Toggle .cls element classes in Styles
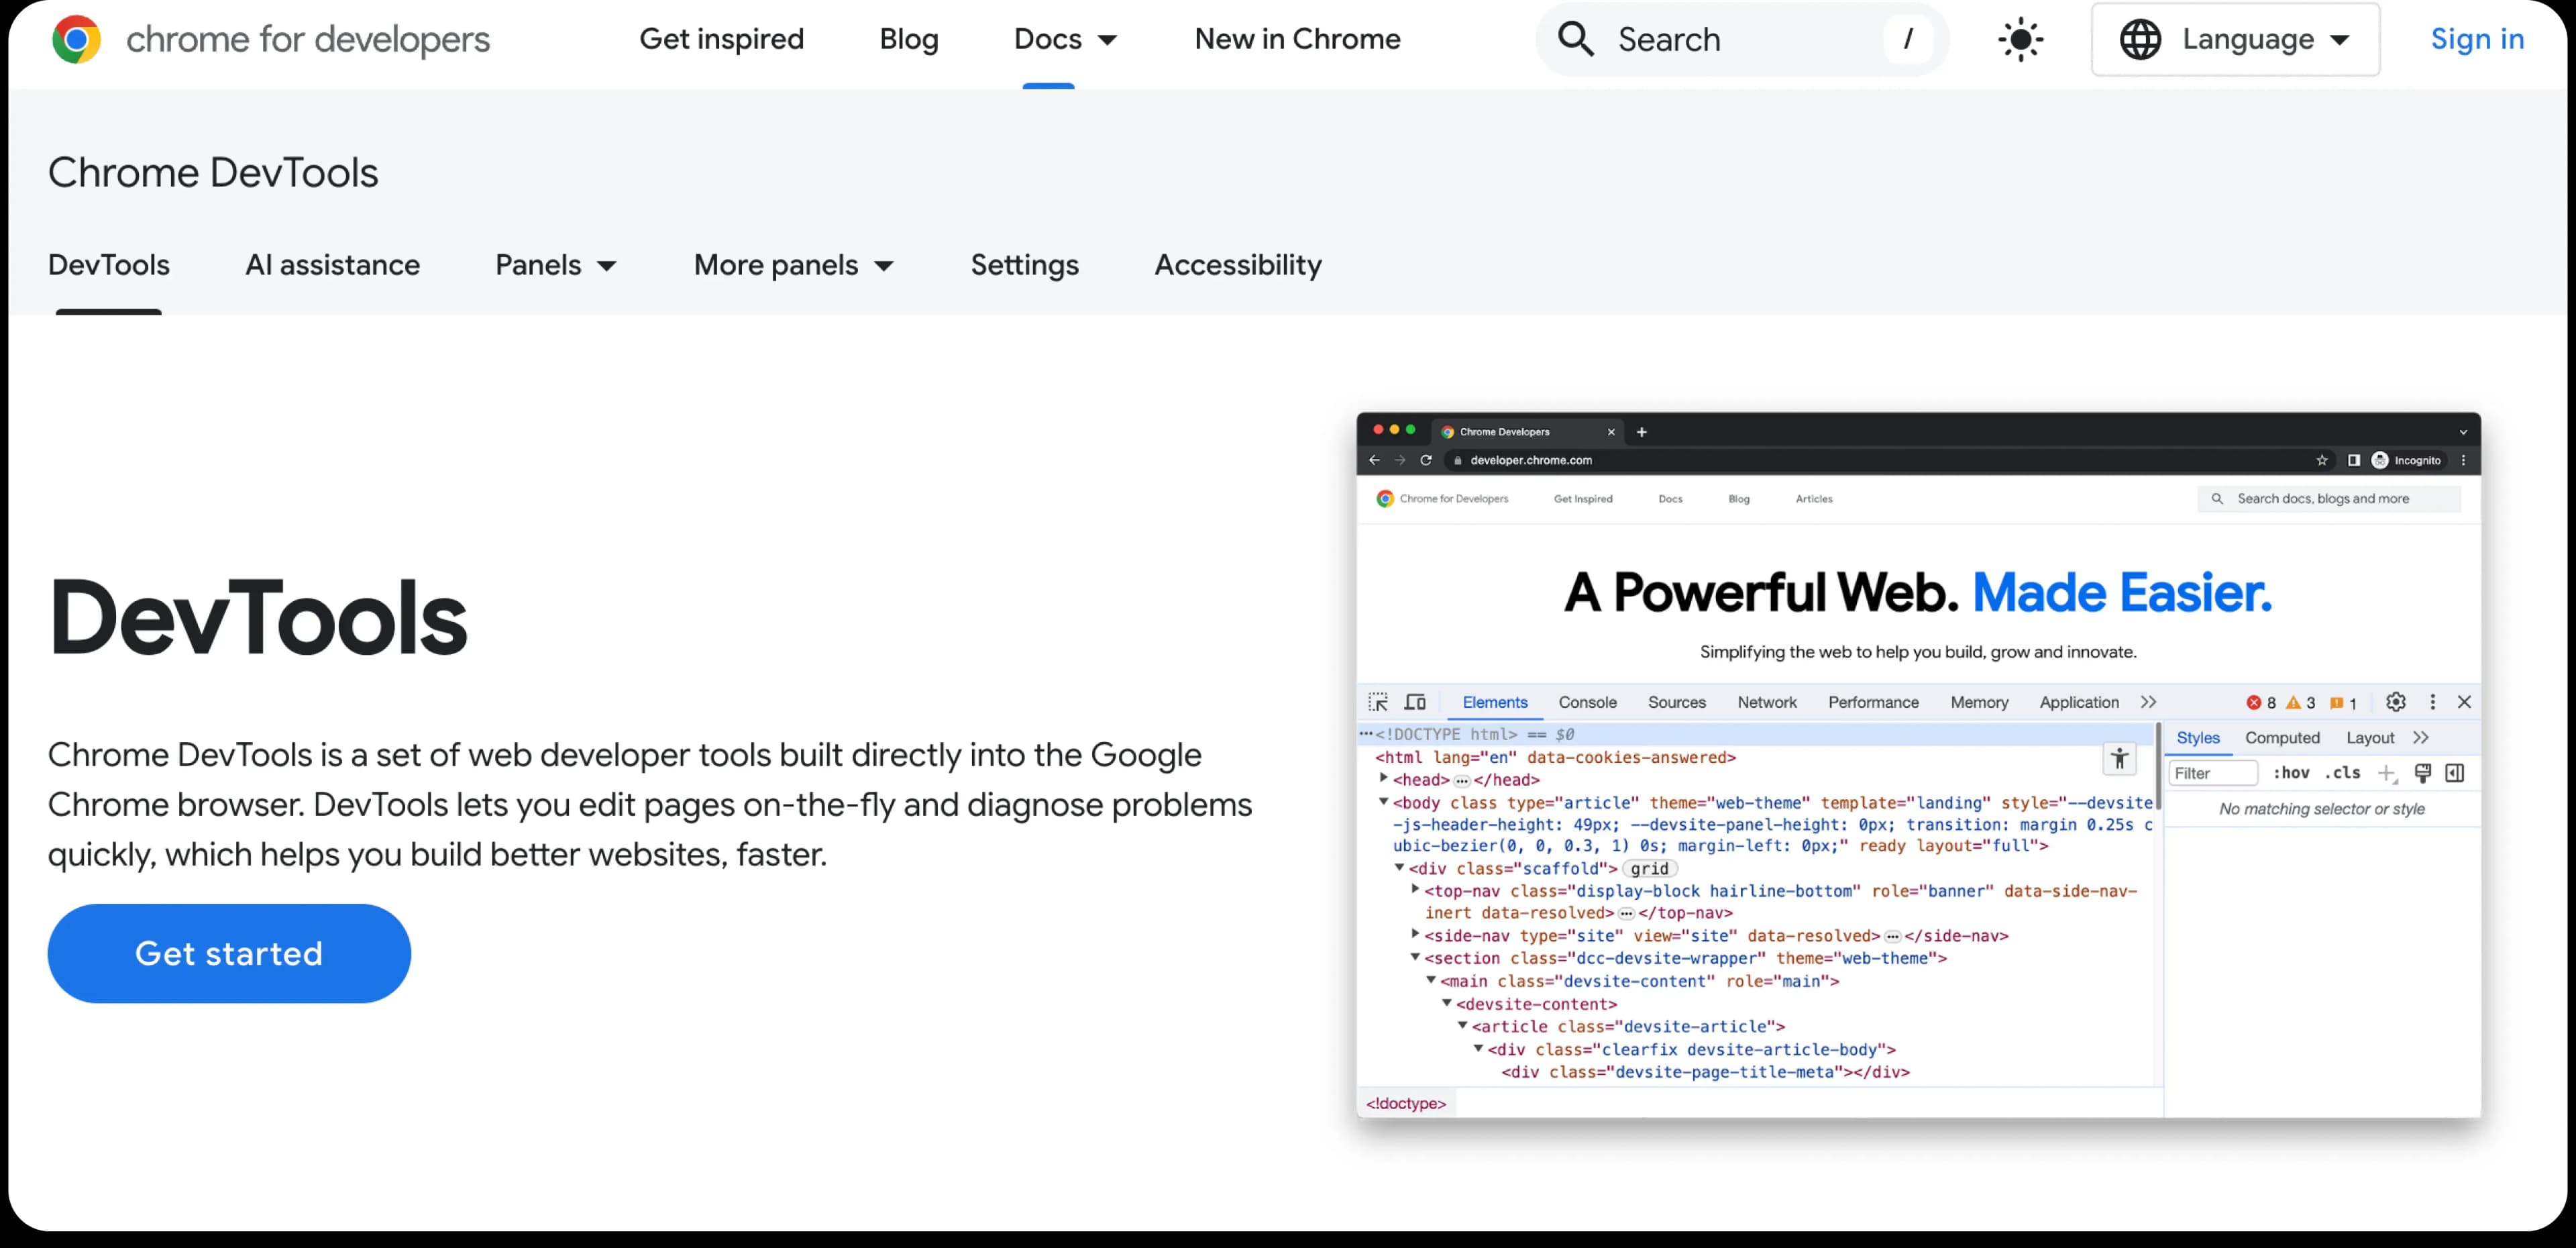Image resolution: width=2576 pixels, height=1248 pixels. point(2342,773)
